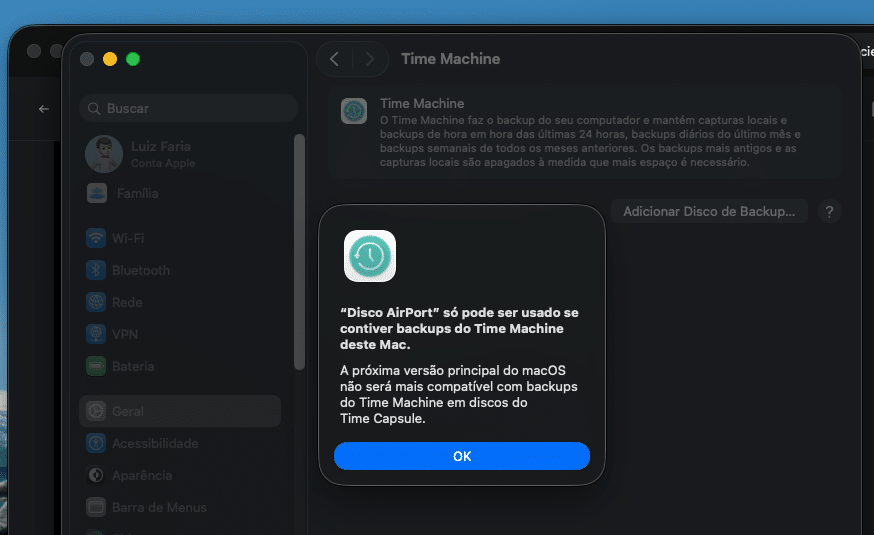
Task: Open the Acessibilidade settings icon
Action: [96, 443]
